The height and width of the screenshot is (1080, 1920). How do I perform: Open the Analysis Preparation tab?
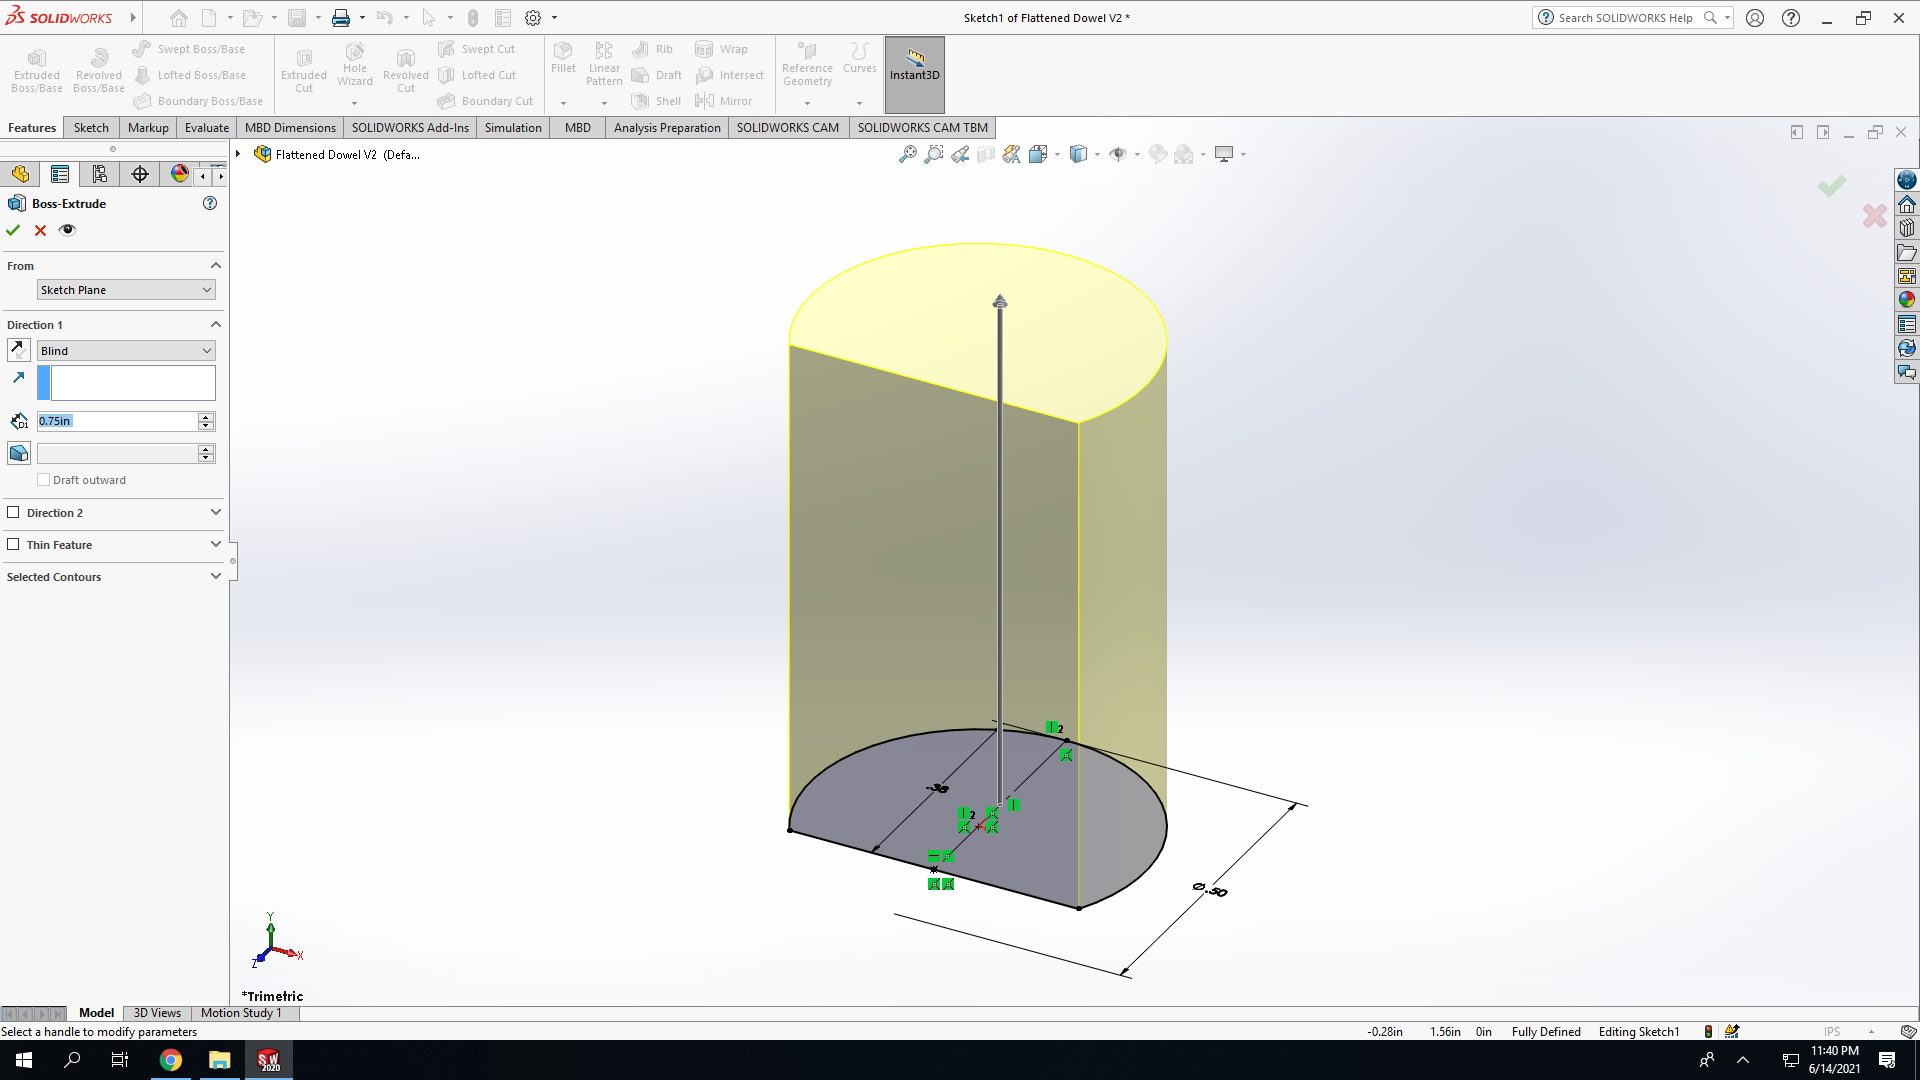pyautogui.click(x=667, y=128)
